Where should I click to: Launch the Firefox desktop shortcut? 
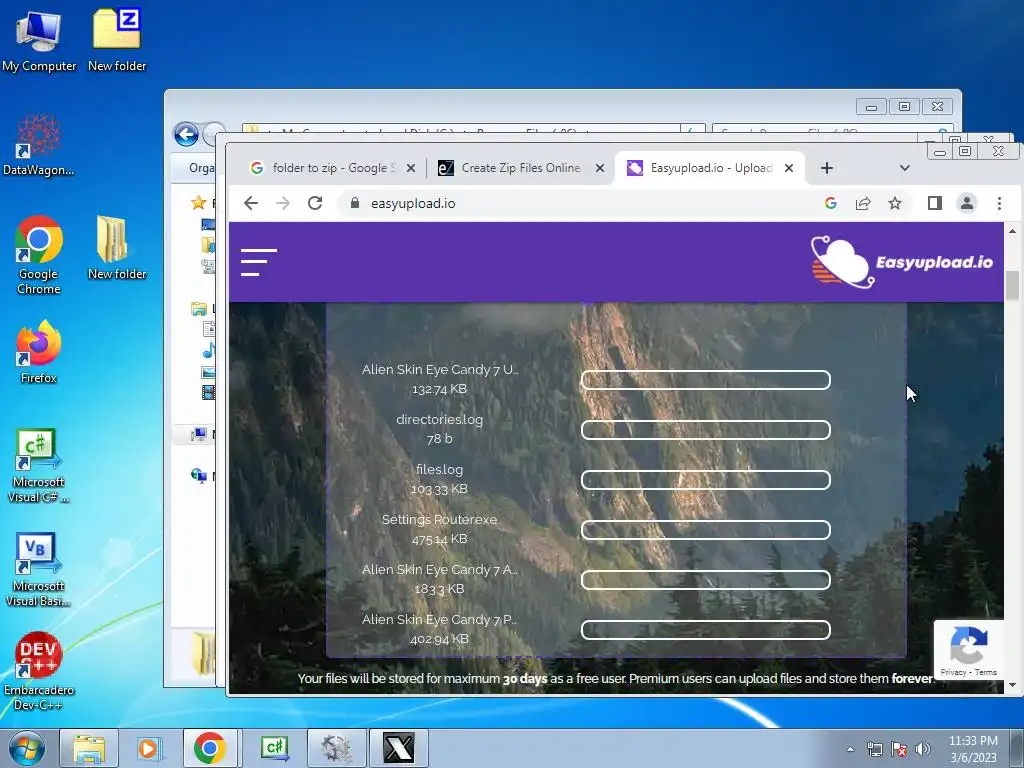coord(39,352)
